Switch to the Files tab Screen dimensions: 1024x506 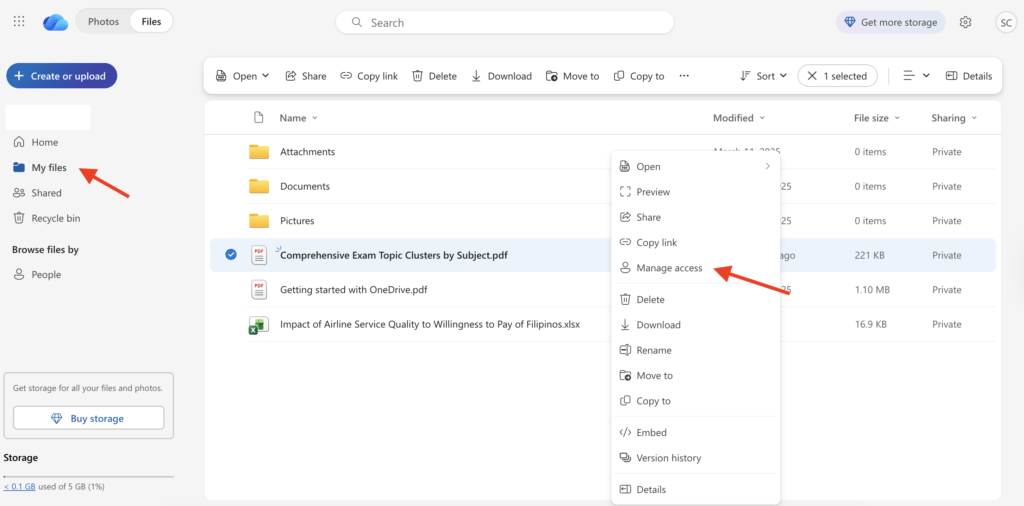(152, 22)
